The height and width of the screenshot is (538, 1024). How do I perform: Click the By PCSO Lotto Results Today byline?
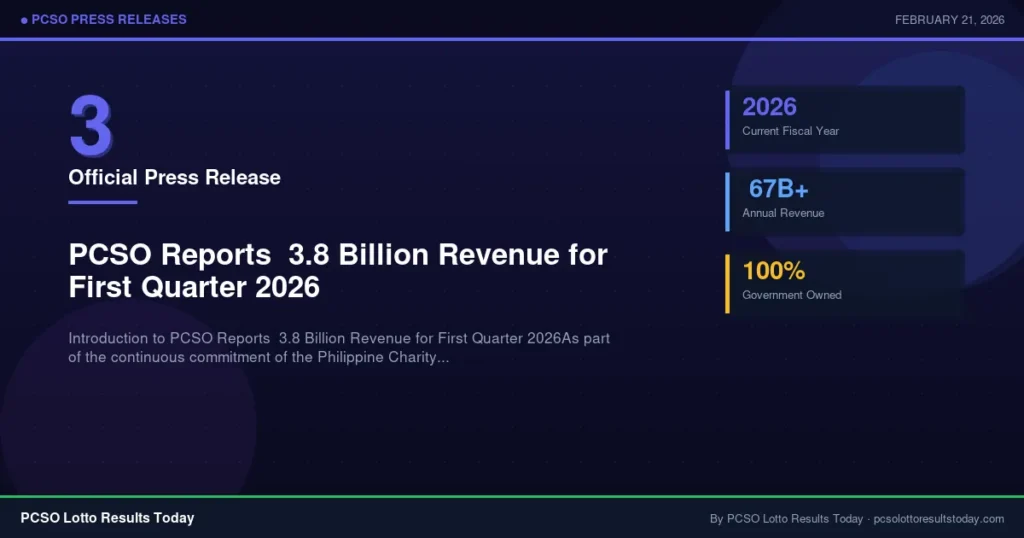click(x=785, y=519)
